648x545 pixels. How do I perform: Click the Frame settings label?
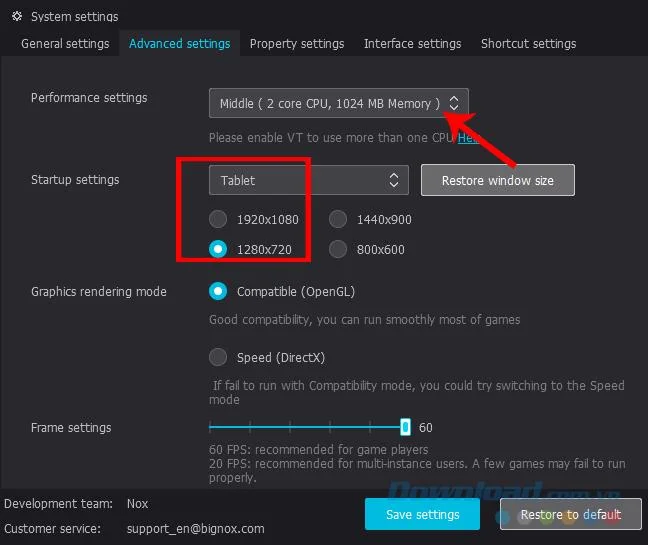point(71,427)
